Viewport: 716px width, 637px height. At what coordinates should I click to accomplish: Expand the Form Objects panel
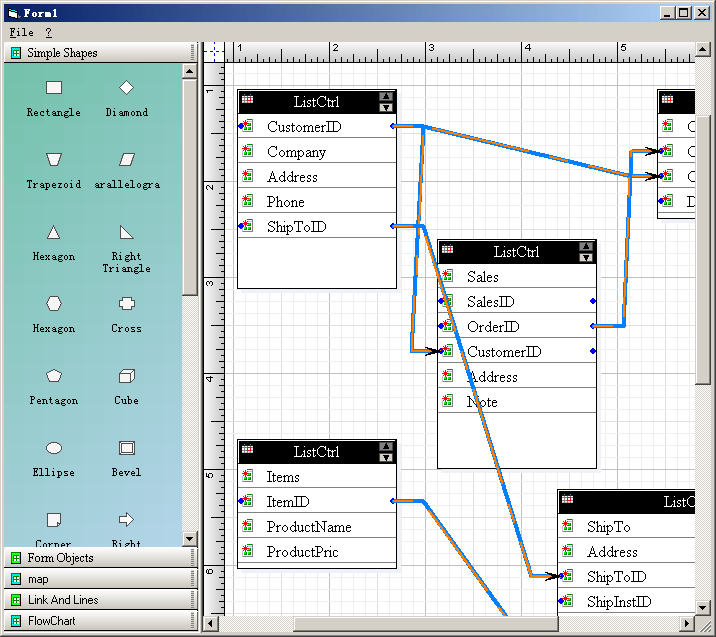(x=100, y=558)
